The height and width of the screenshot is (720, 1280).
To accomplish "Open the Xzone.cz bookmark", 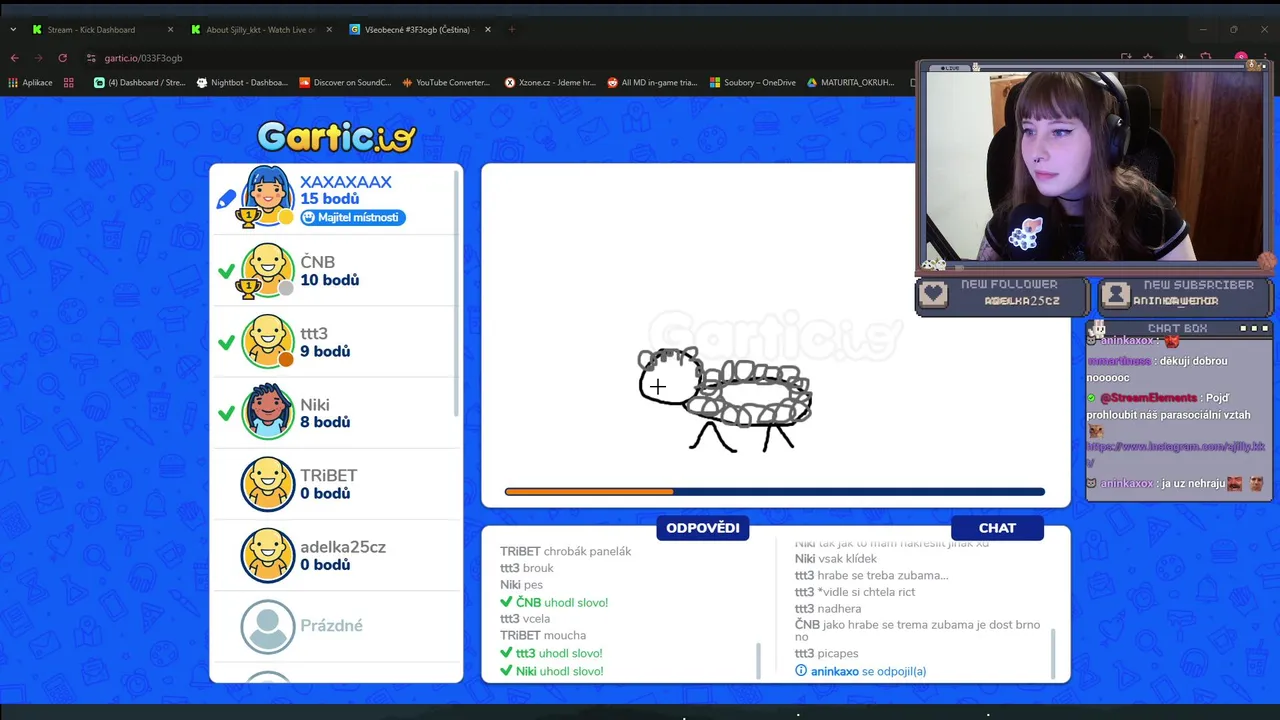I will (550, 83).
